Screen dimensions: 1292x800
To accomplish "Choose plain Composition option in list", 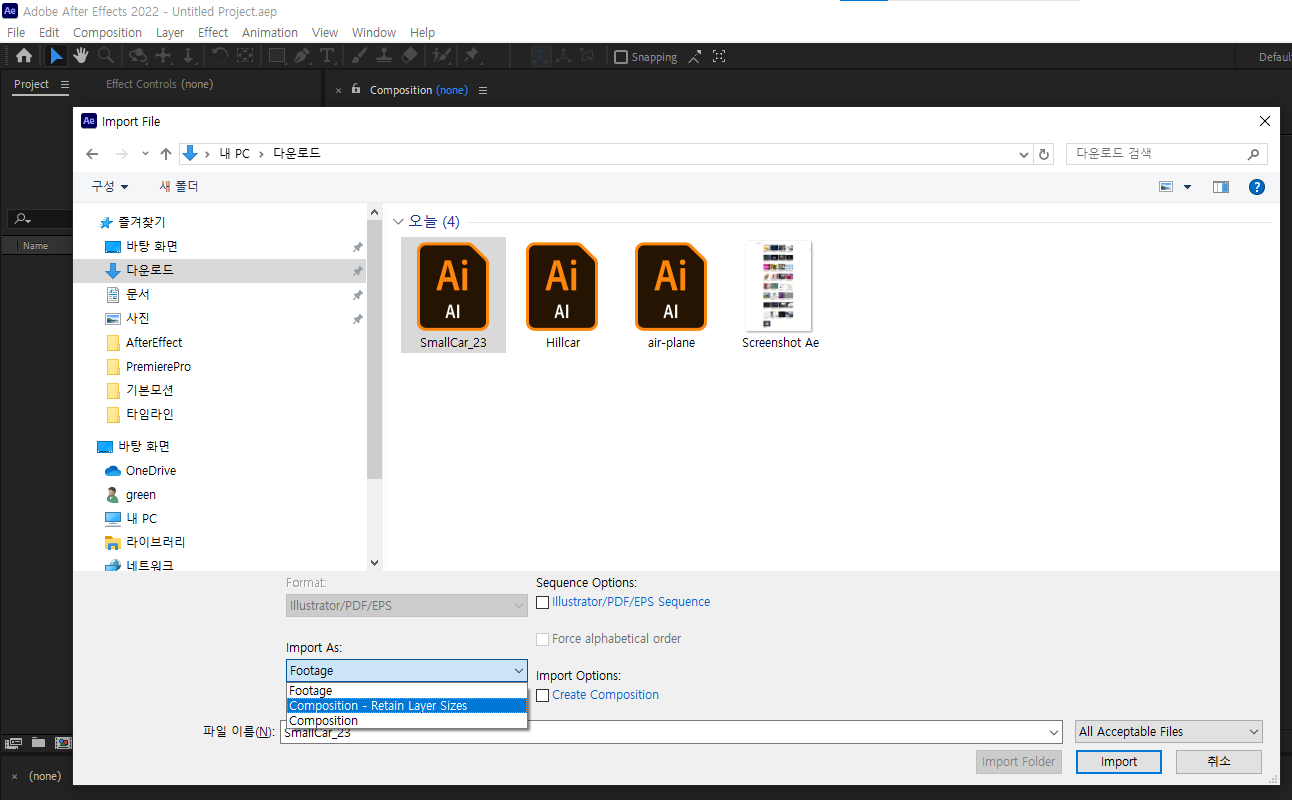I will 406,721.
